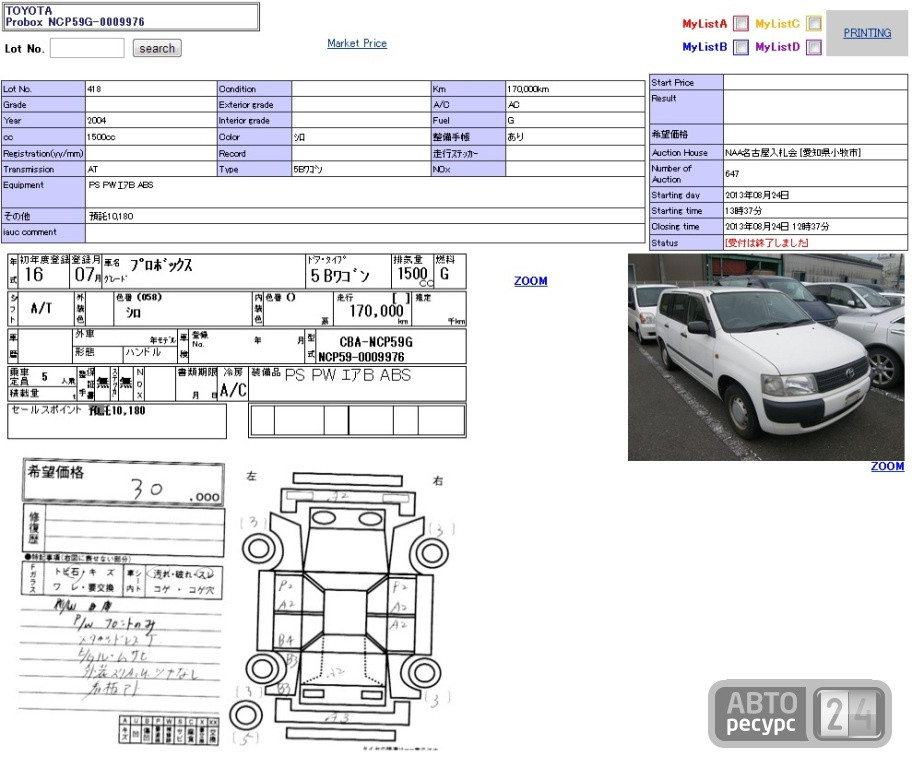Click ZOOM link under car photo
912x768 pixels.
[x=887, y=466]
